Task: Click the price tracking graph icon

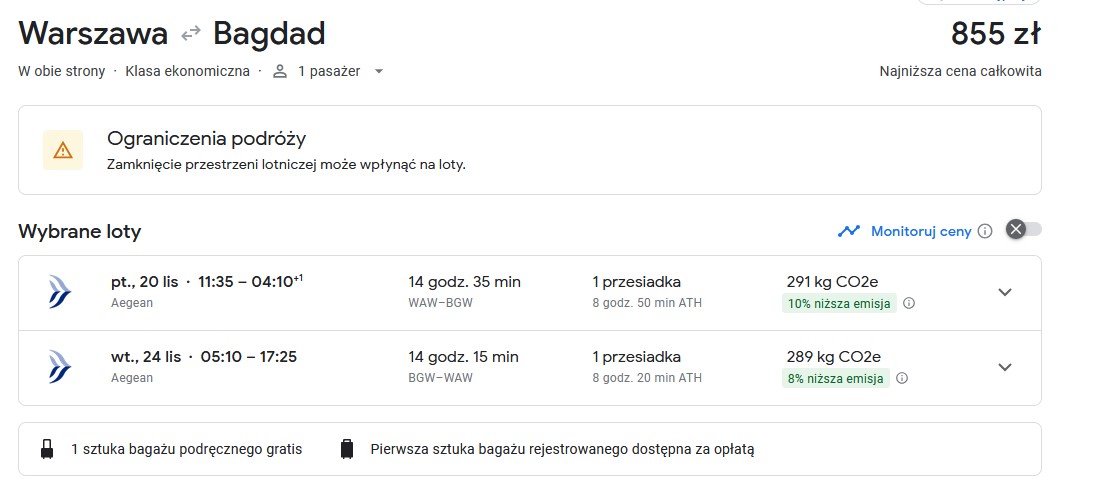Action: (x=849, y=231)
